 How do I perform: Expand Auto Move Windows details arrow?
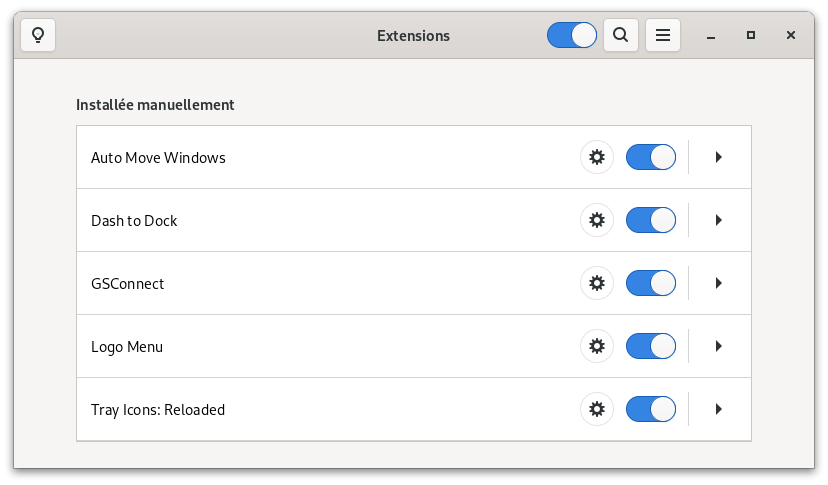tap(718, 157)
